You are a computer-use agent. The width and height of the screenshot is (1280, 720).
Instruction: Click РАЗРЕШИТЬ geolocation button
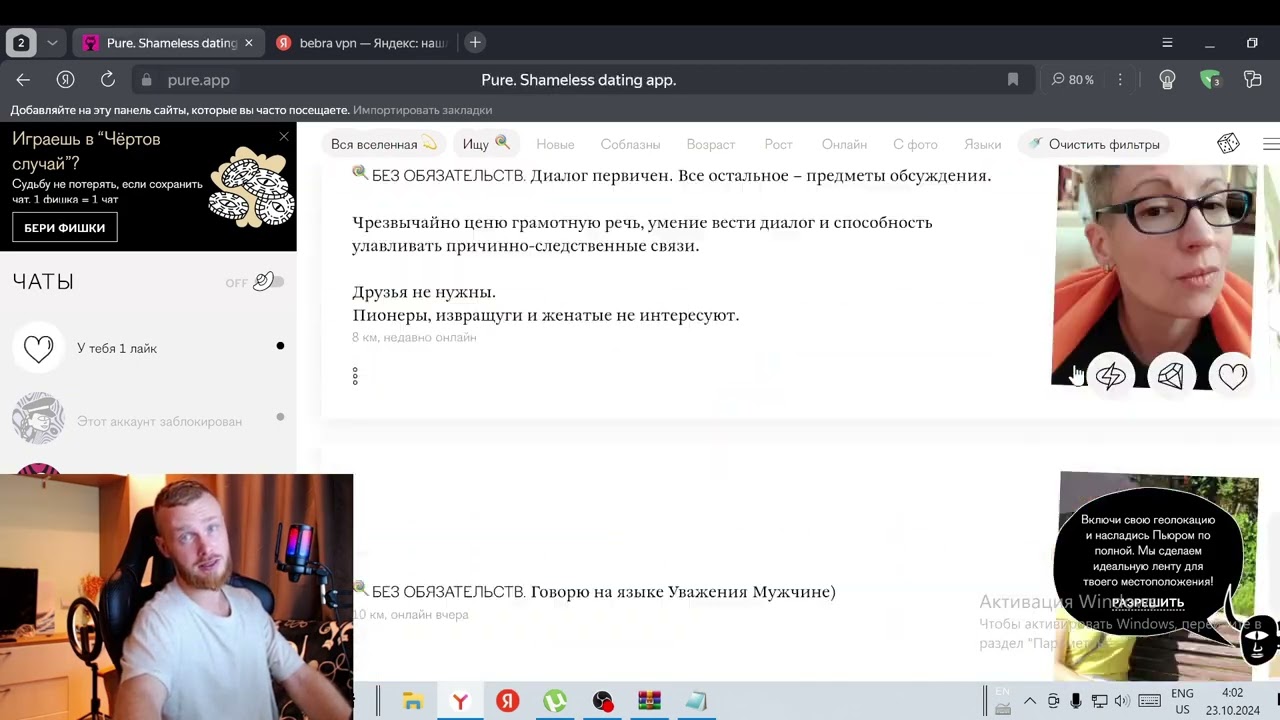pos(1148,603)
